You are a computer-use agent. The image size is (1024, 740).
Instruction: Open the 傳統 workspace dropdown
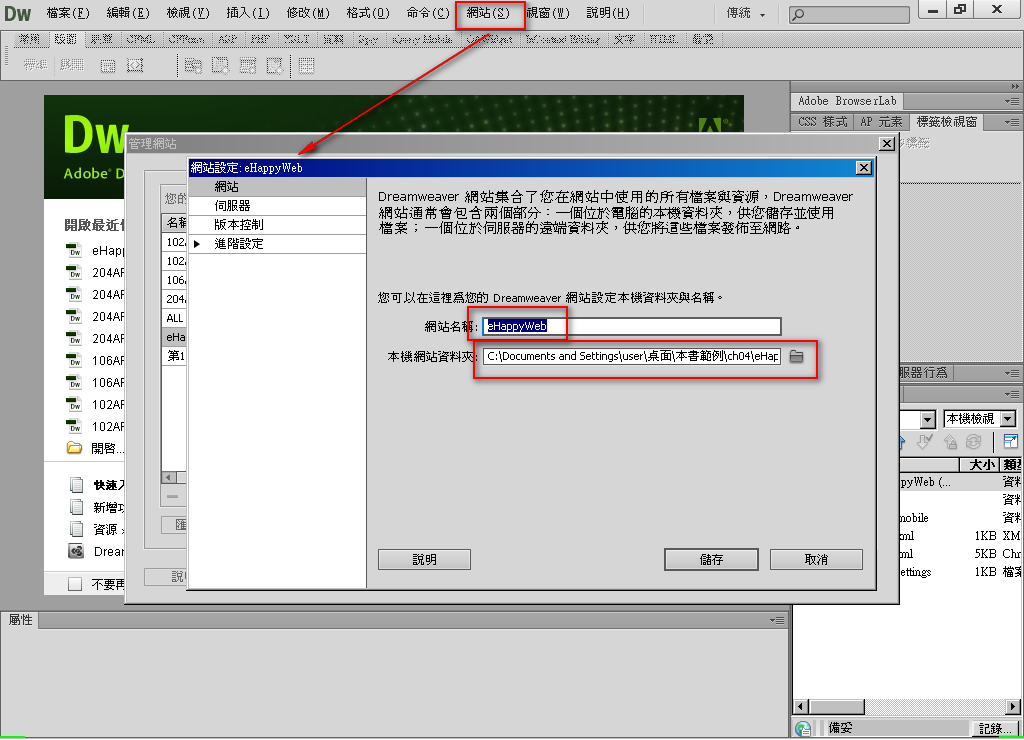pos(746,13)
